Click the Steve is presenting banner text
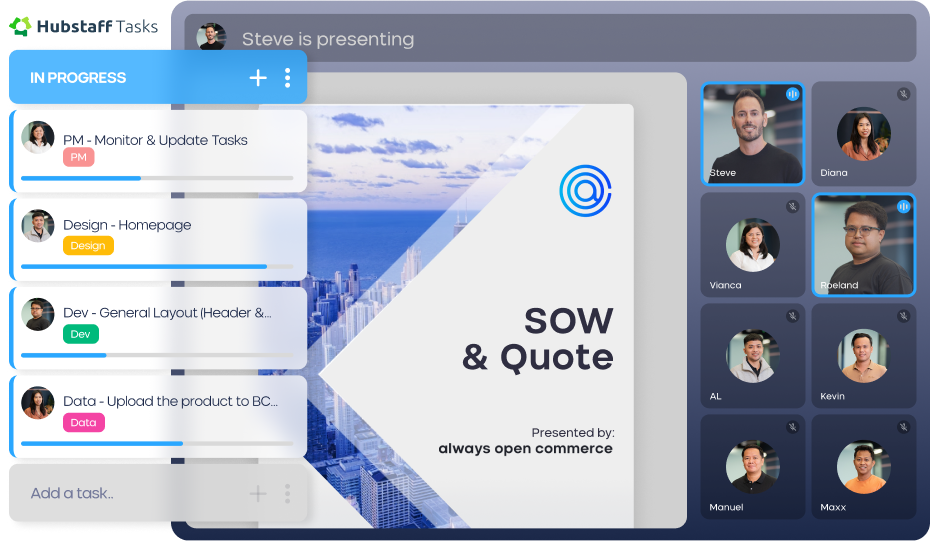Screen dimensions: 930x541 click(328, 39)
